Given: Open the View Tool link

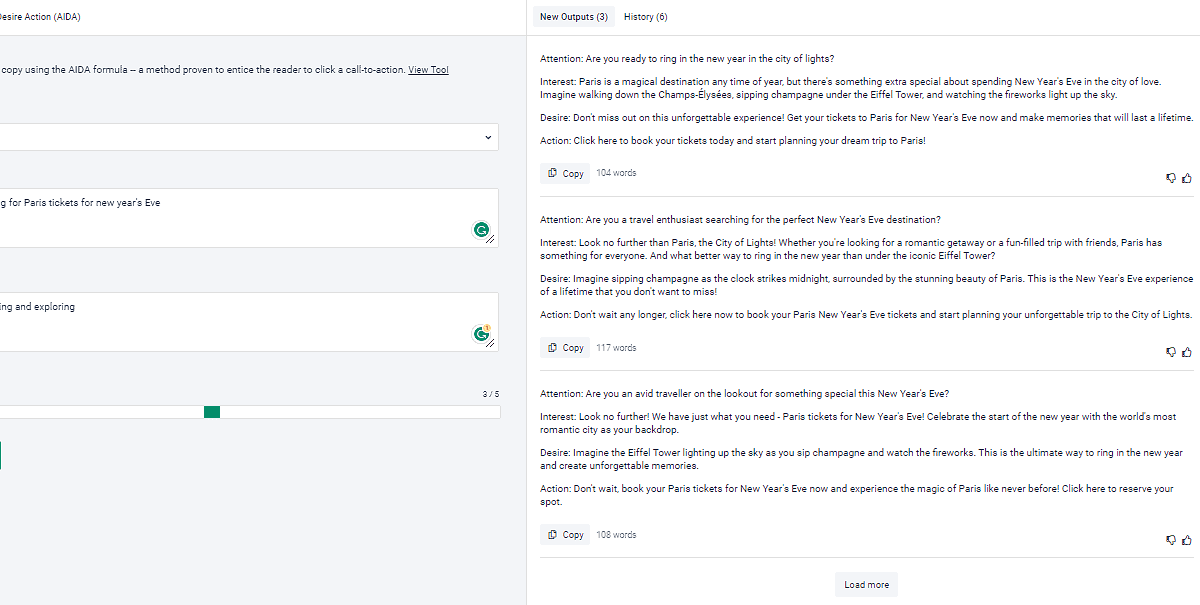Looking at the screenshot, I should (x=428, y=70).
